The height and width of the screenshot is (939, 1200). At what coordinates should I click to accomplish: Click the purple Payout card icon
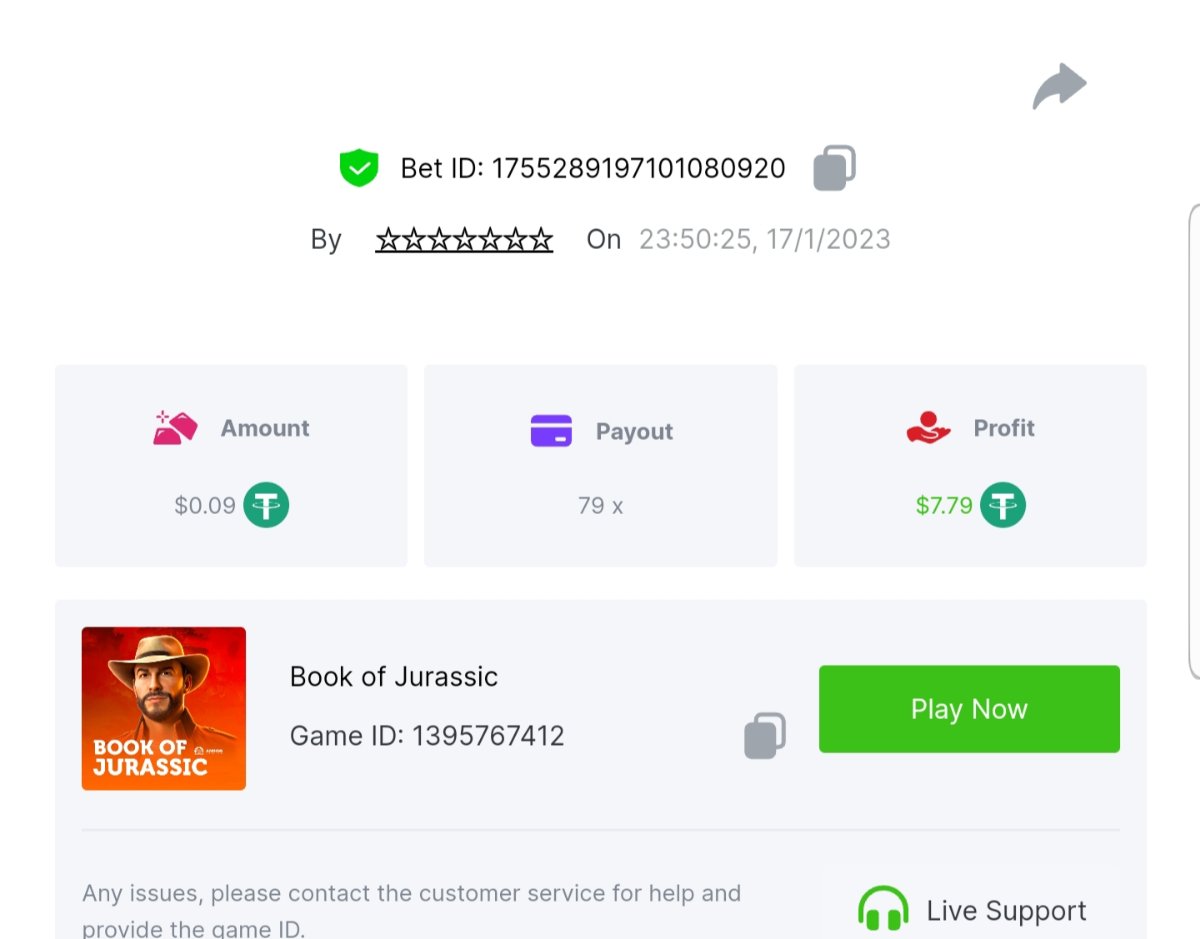(x=551, y=431)
